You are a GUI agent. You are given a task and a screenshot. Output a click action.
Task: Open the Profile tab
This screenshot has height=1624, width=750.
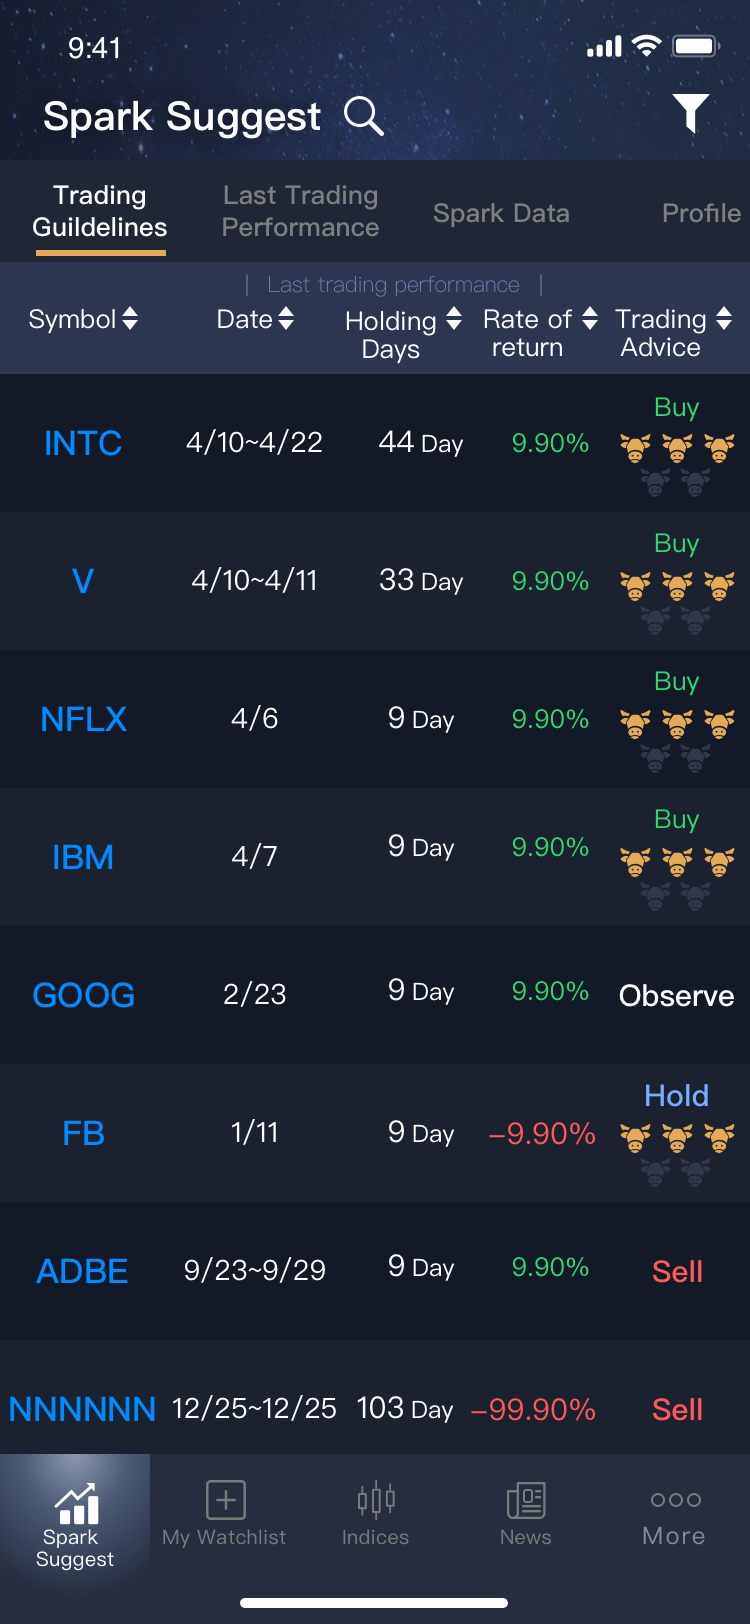pyautogui.click(x=702, y=213)
